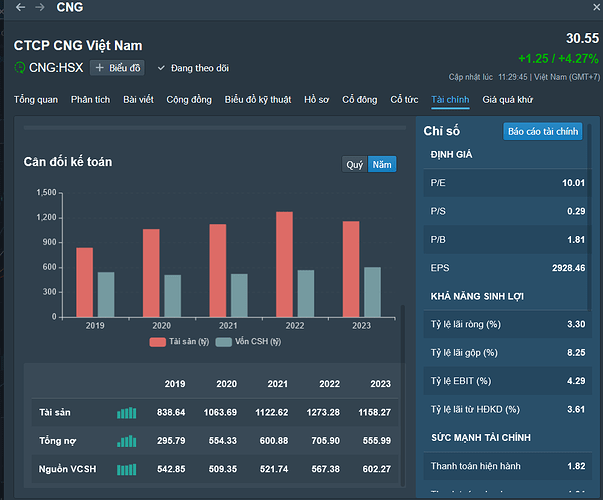Select the Tổng nợ row label
Image resolution: width=603 pixels, height=500 pixels.
pos(57,441)
